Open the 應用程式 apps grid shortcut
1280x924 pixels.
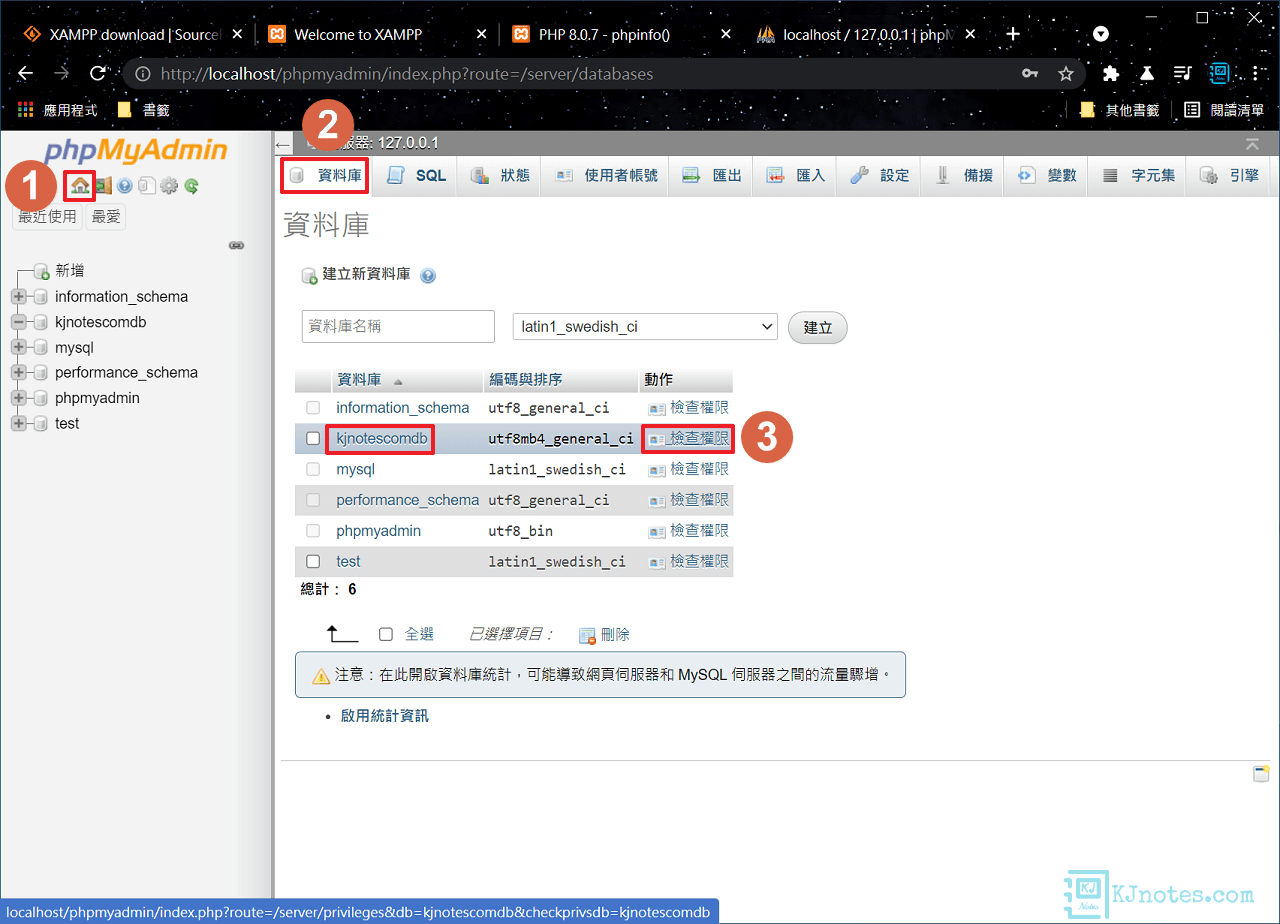[57, 110]
